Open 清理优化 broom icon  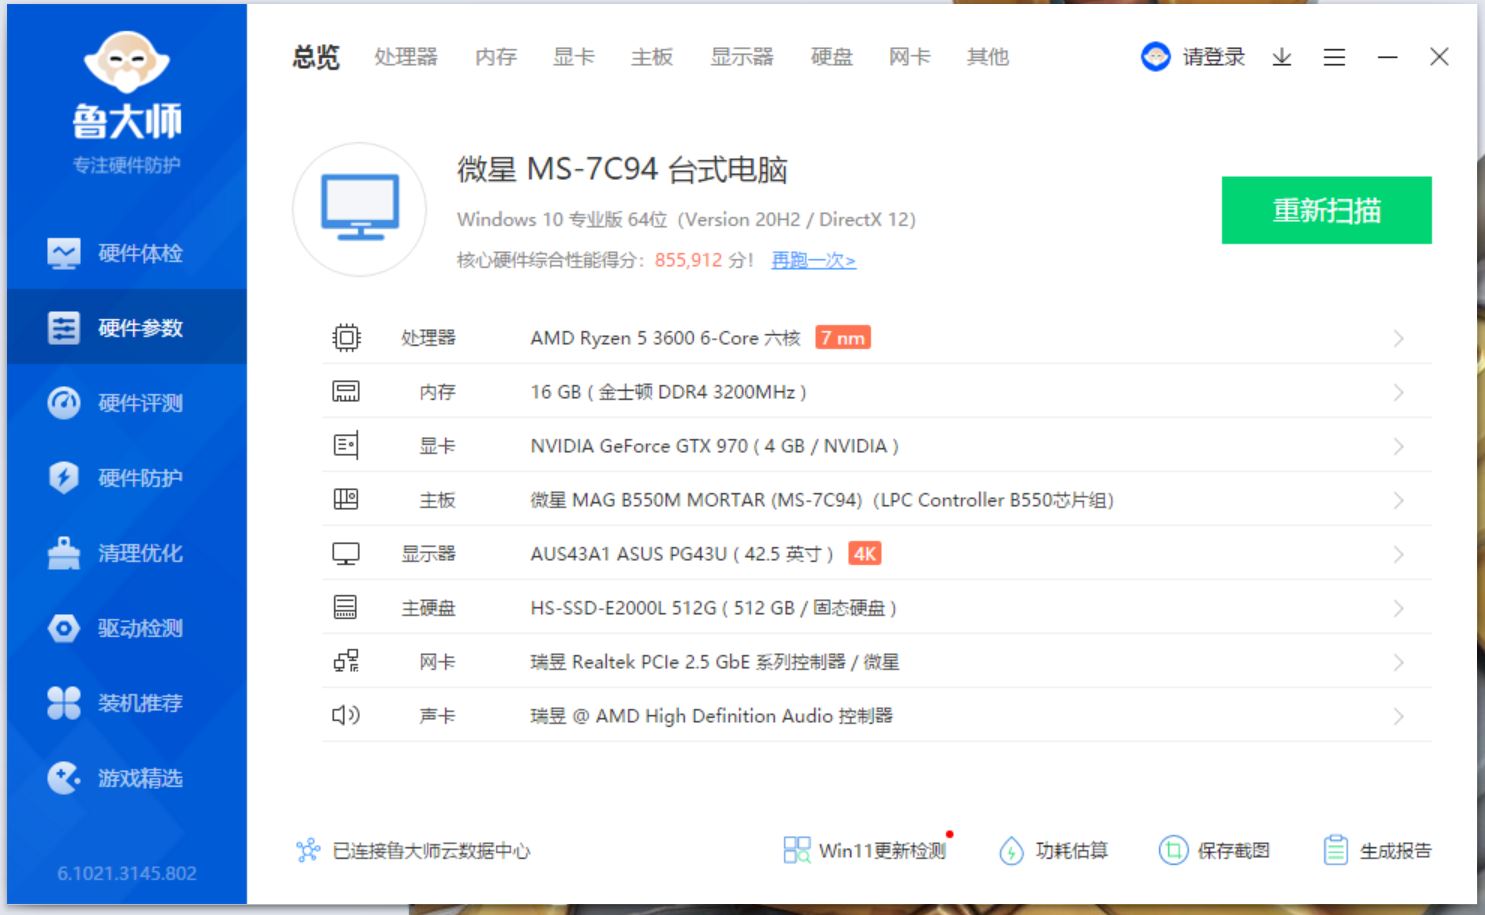click(64, 553)
